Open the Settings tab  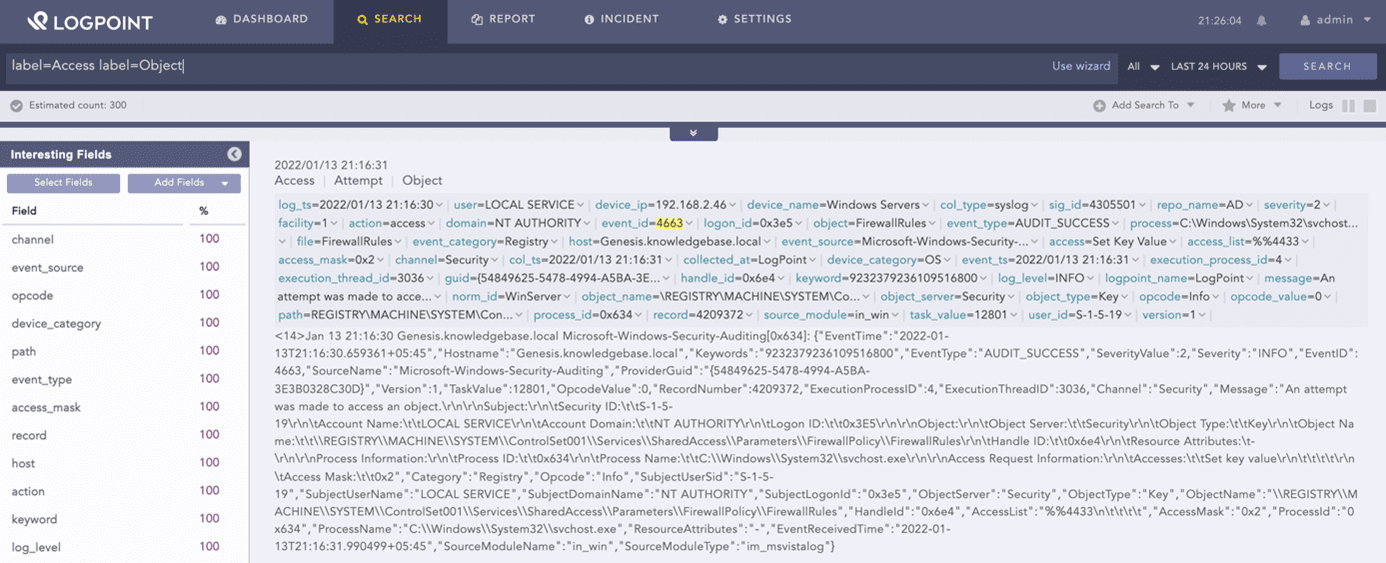tap(754, 19)
